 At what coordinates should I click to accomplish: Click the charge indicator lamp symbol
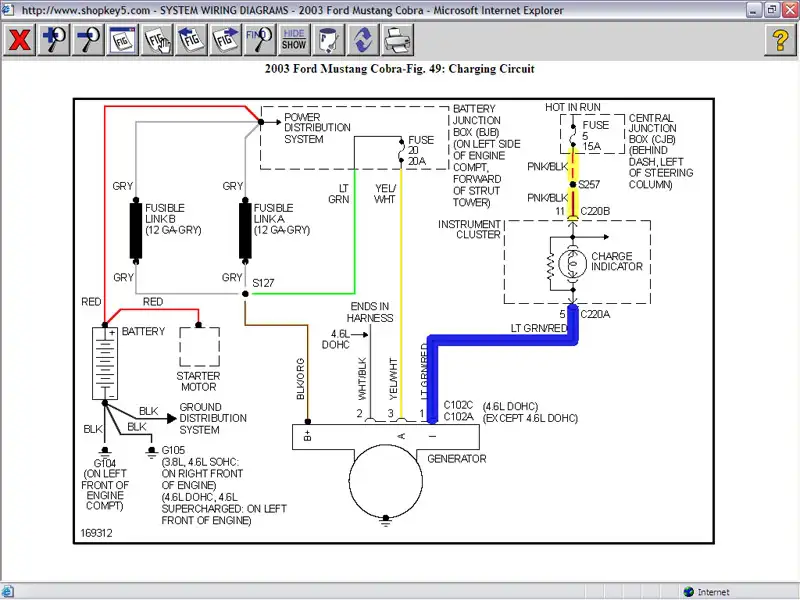pos(572,264)
